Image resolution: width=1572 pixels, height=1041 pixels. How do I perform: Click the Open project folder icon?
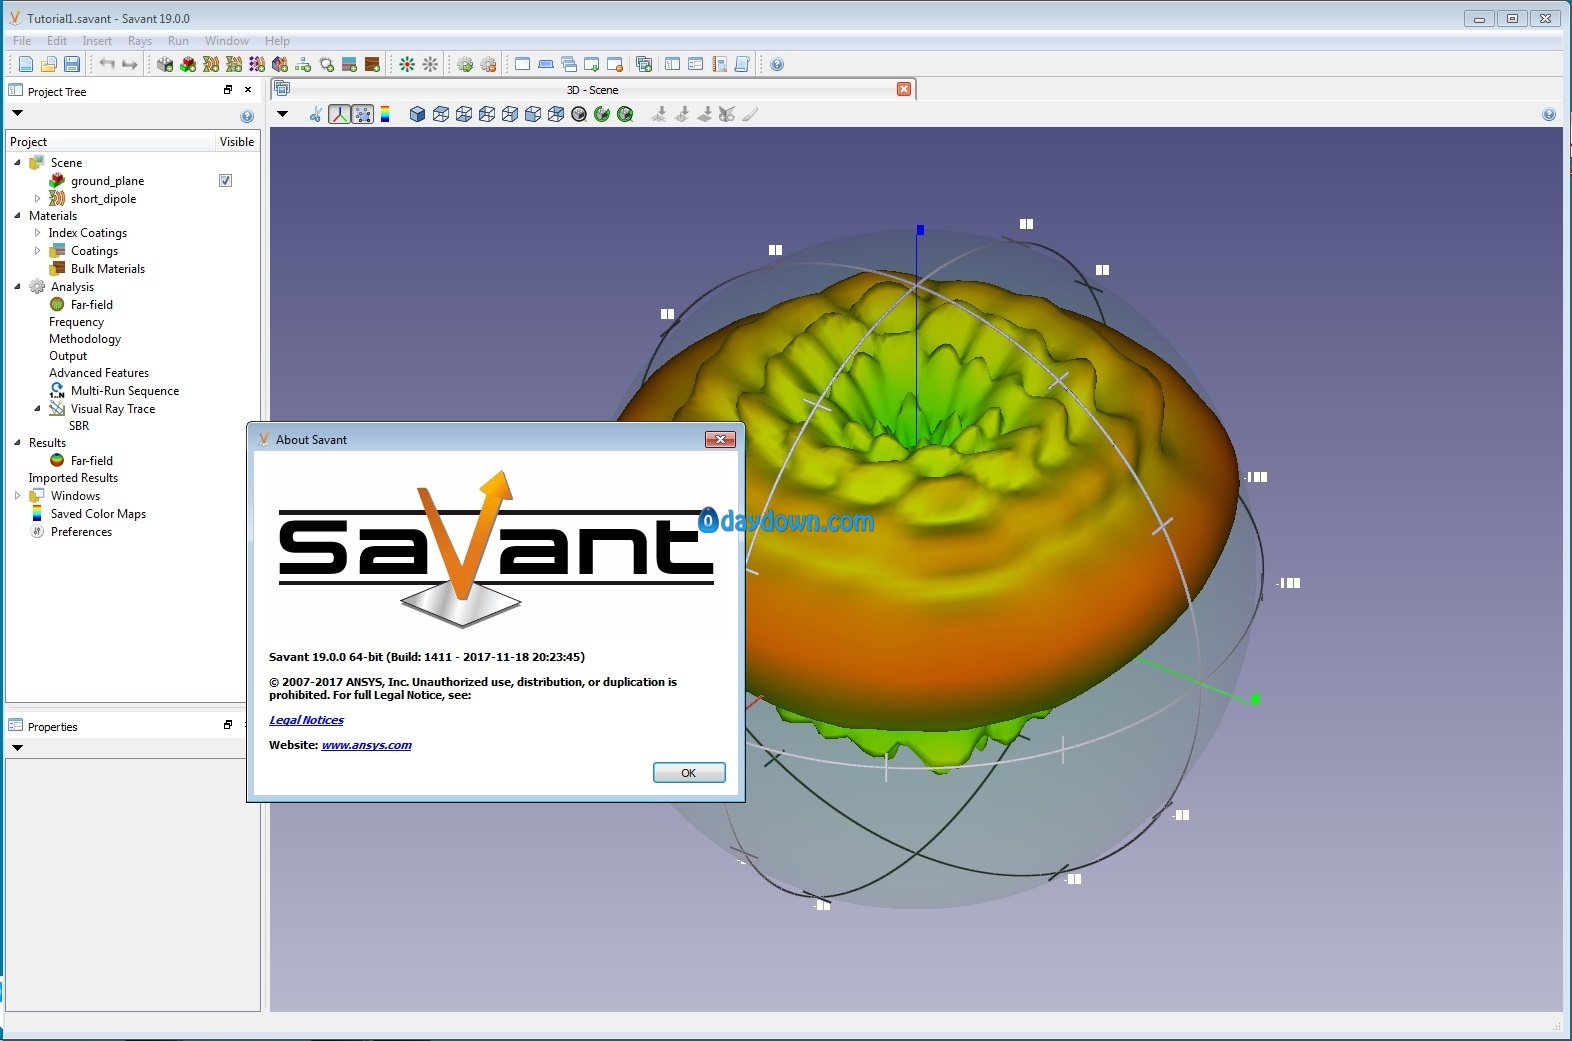(x=48, y=64)
